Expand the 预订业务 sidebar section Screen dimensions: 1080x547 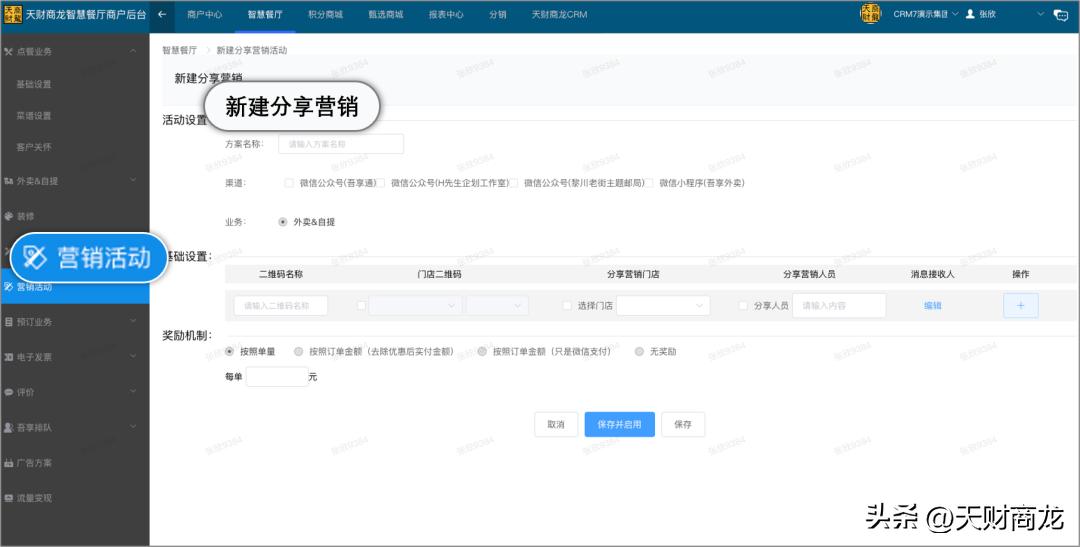(75, 322)
